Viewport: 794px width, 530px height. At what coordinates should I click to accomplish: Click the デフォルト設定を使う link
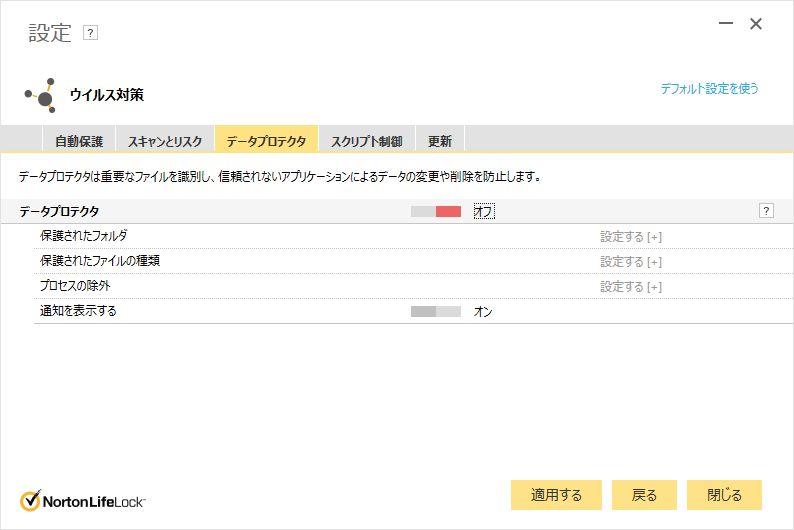click(x=709, y=89)
